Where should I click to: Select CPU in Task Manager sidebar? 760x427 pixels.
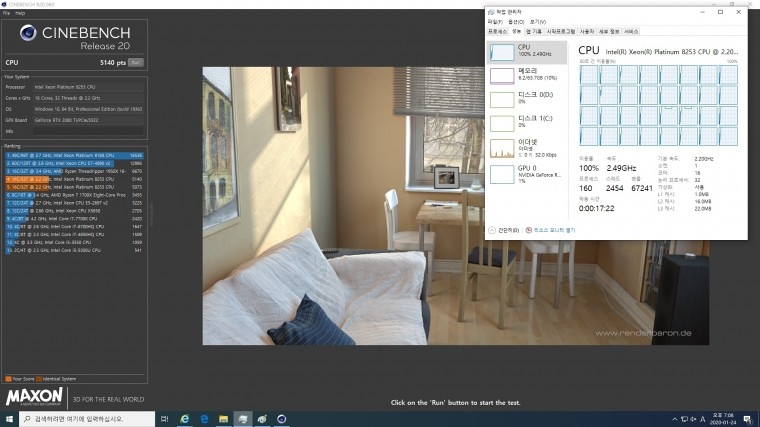[527, 52]
